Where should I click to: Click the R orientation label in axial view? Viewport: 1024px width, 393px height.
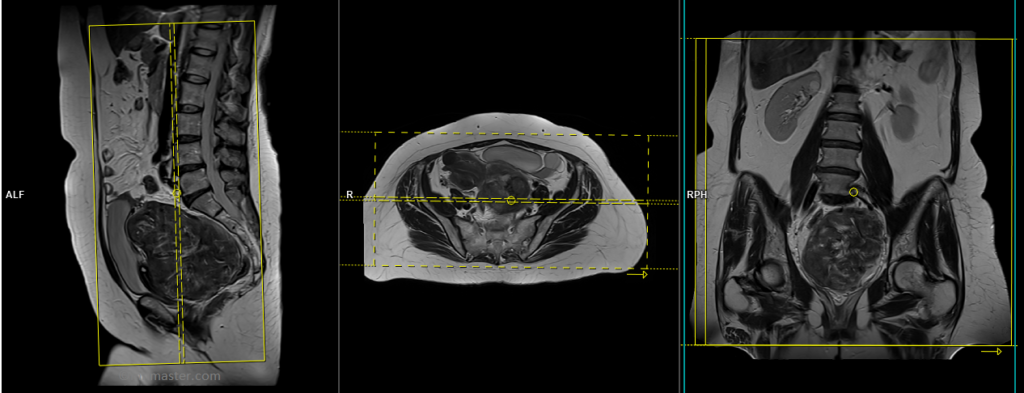point(349,195)
